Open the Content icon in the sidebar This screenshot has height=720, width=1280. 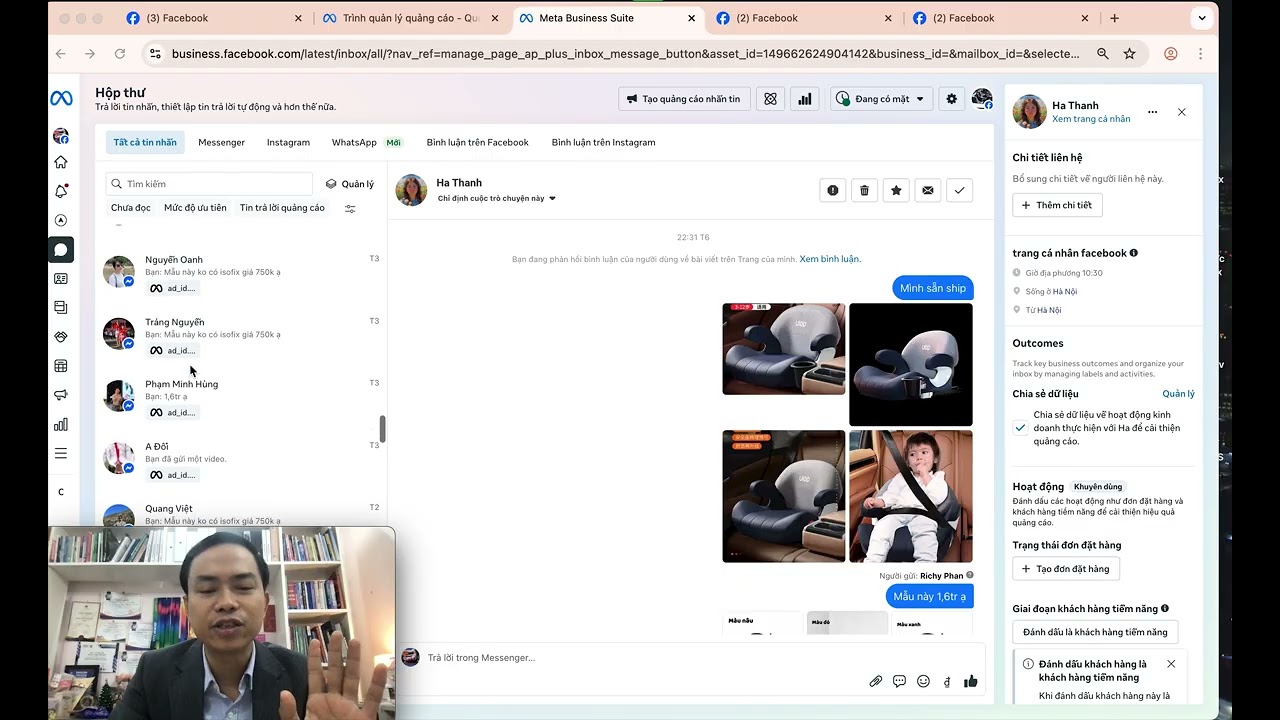point(61,308)
